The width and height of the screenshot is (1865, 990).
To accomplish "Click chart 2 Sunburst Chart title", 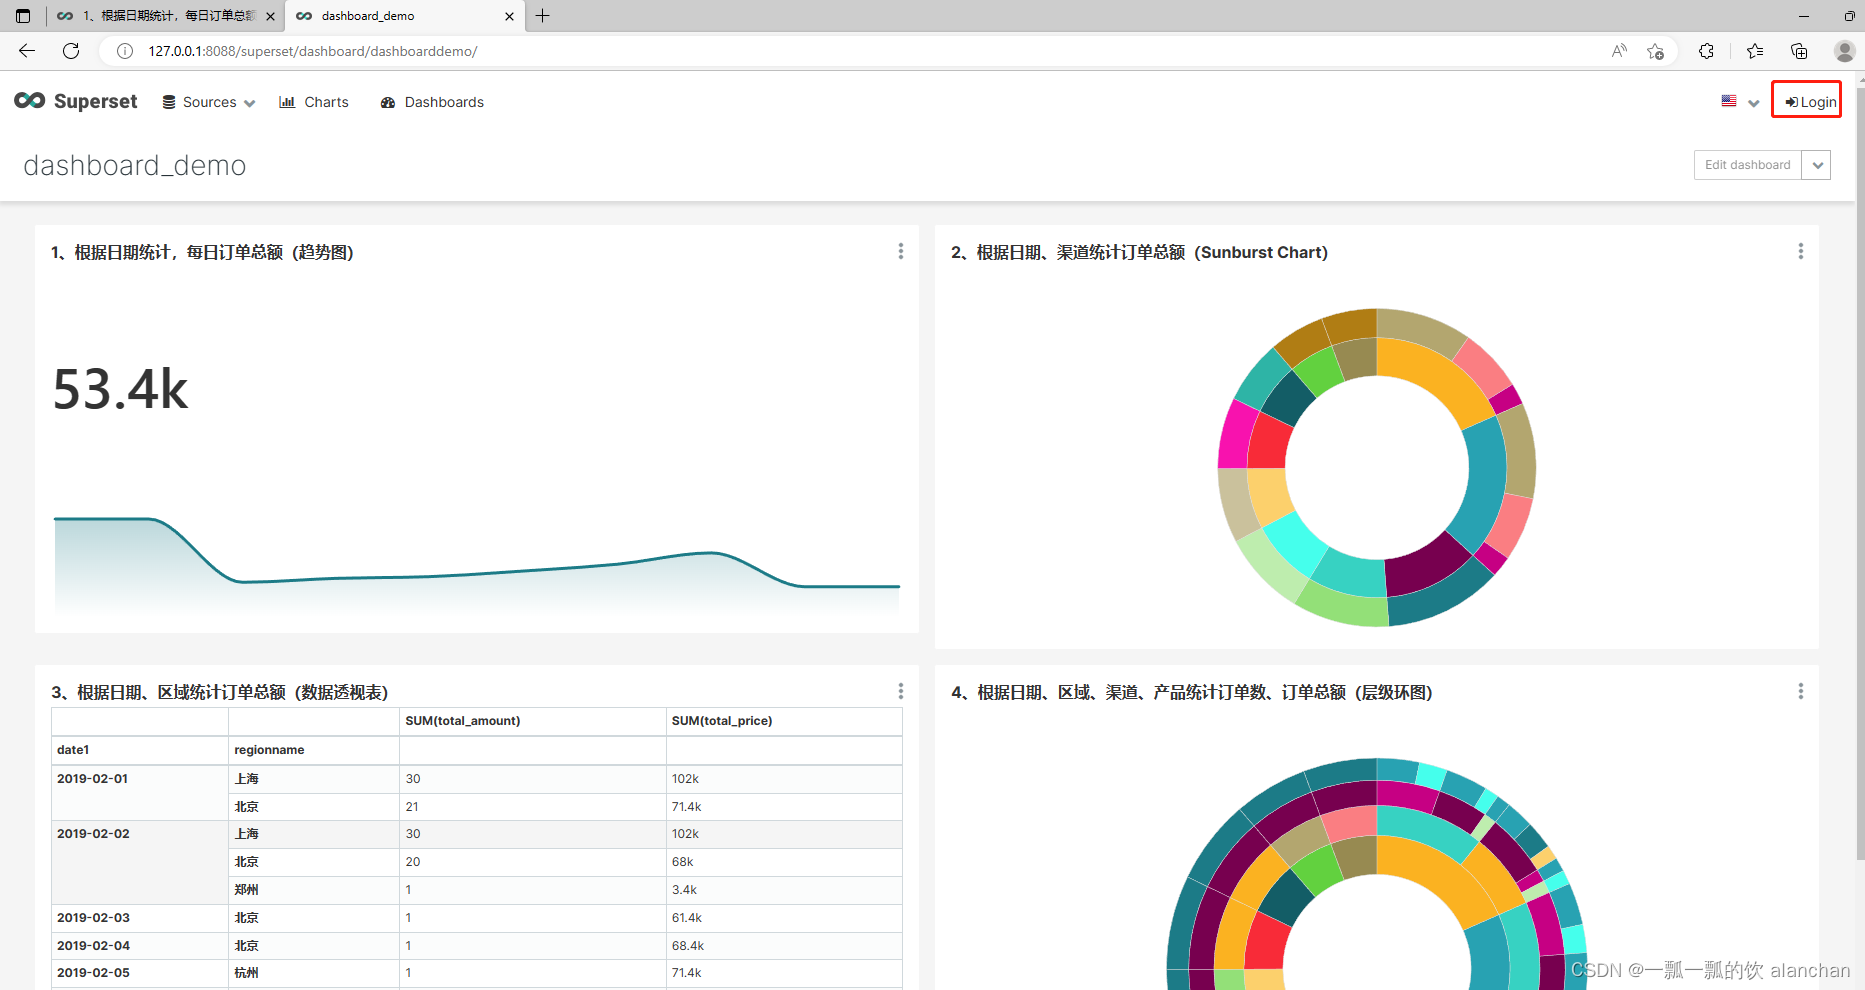I will coord(1139,252).
